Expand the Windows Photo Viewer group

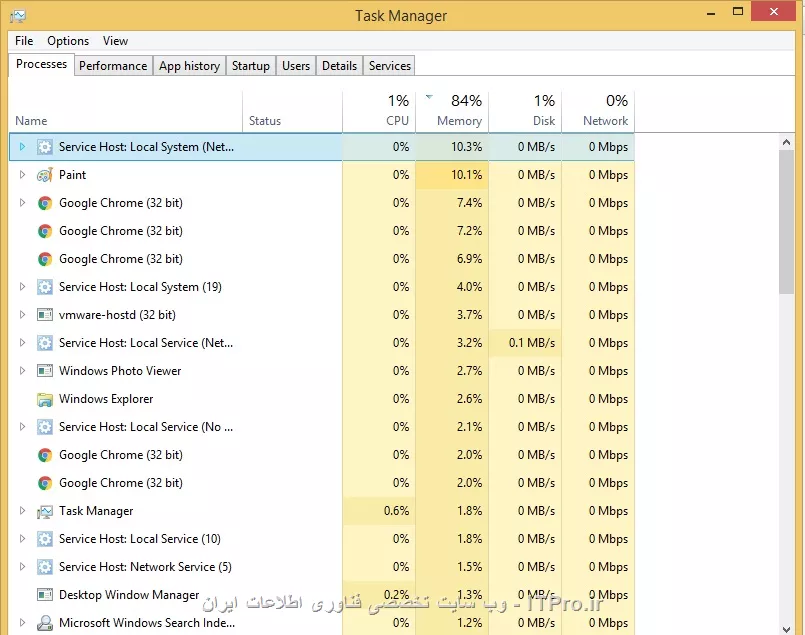click(x=22, y=371)
